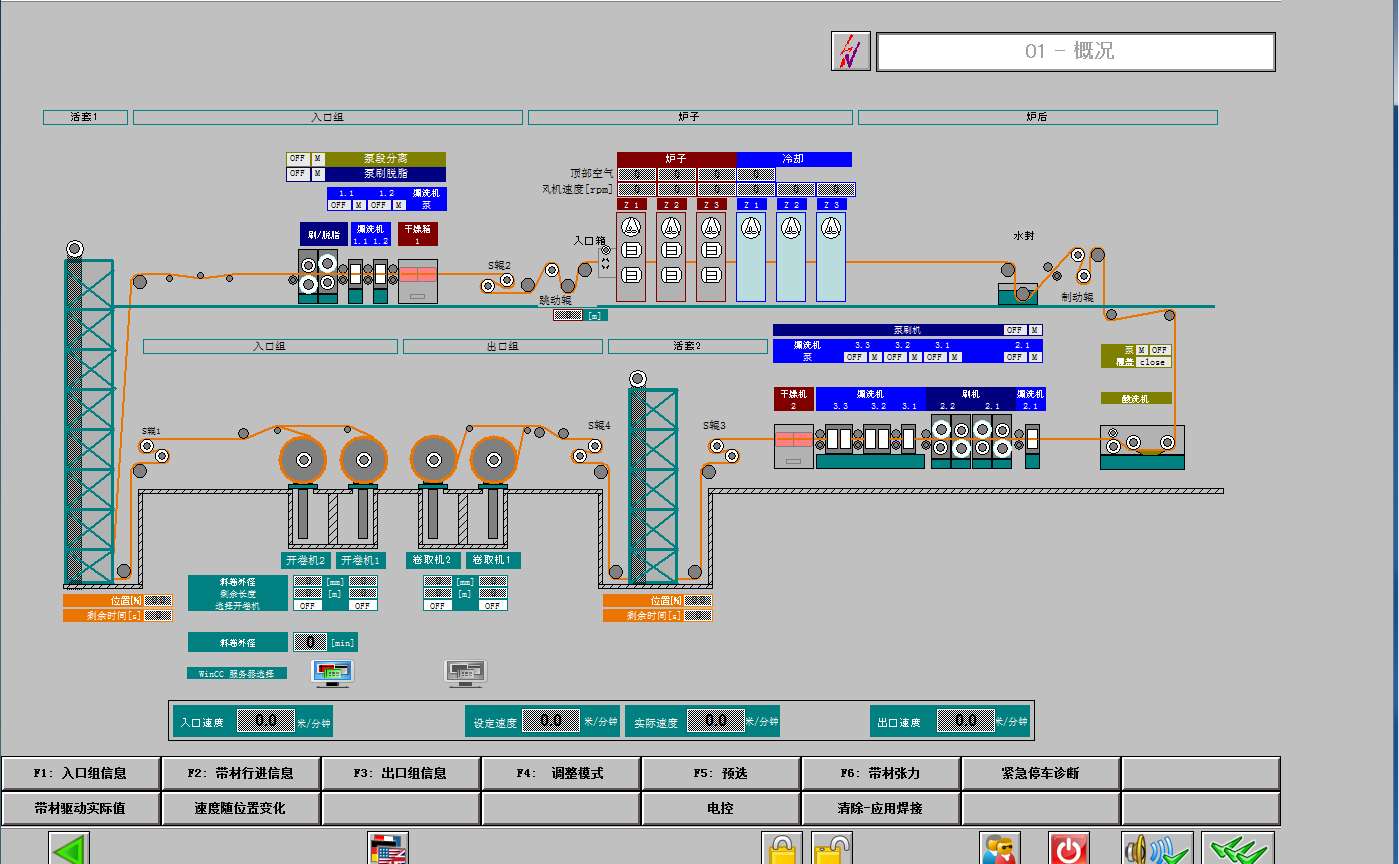Click the closed yellow padlock icon
This screenshot has width=1399, height=864.
pyautogui.click(x=781, y=850)
